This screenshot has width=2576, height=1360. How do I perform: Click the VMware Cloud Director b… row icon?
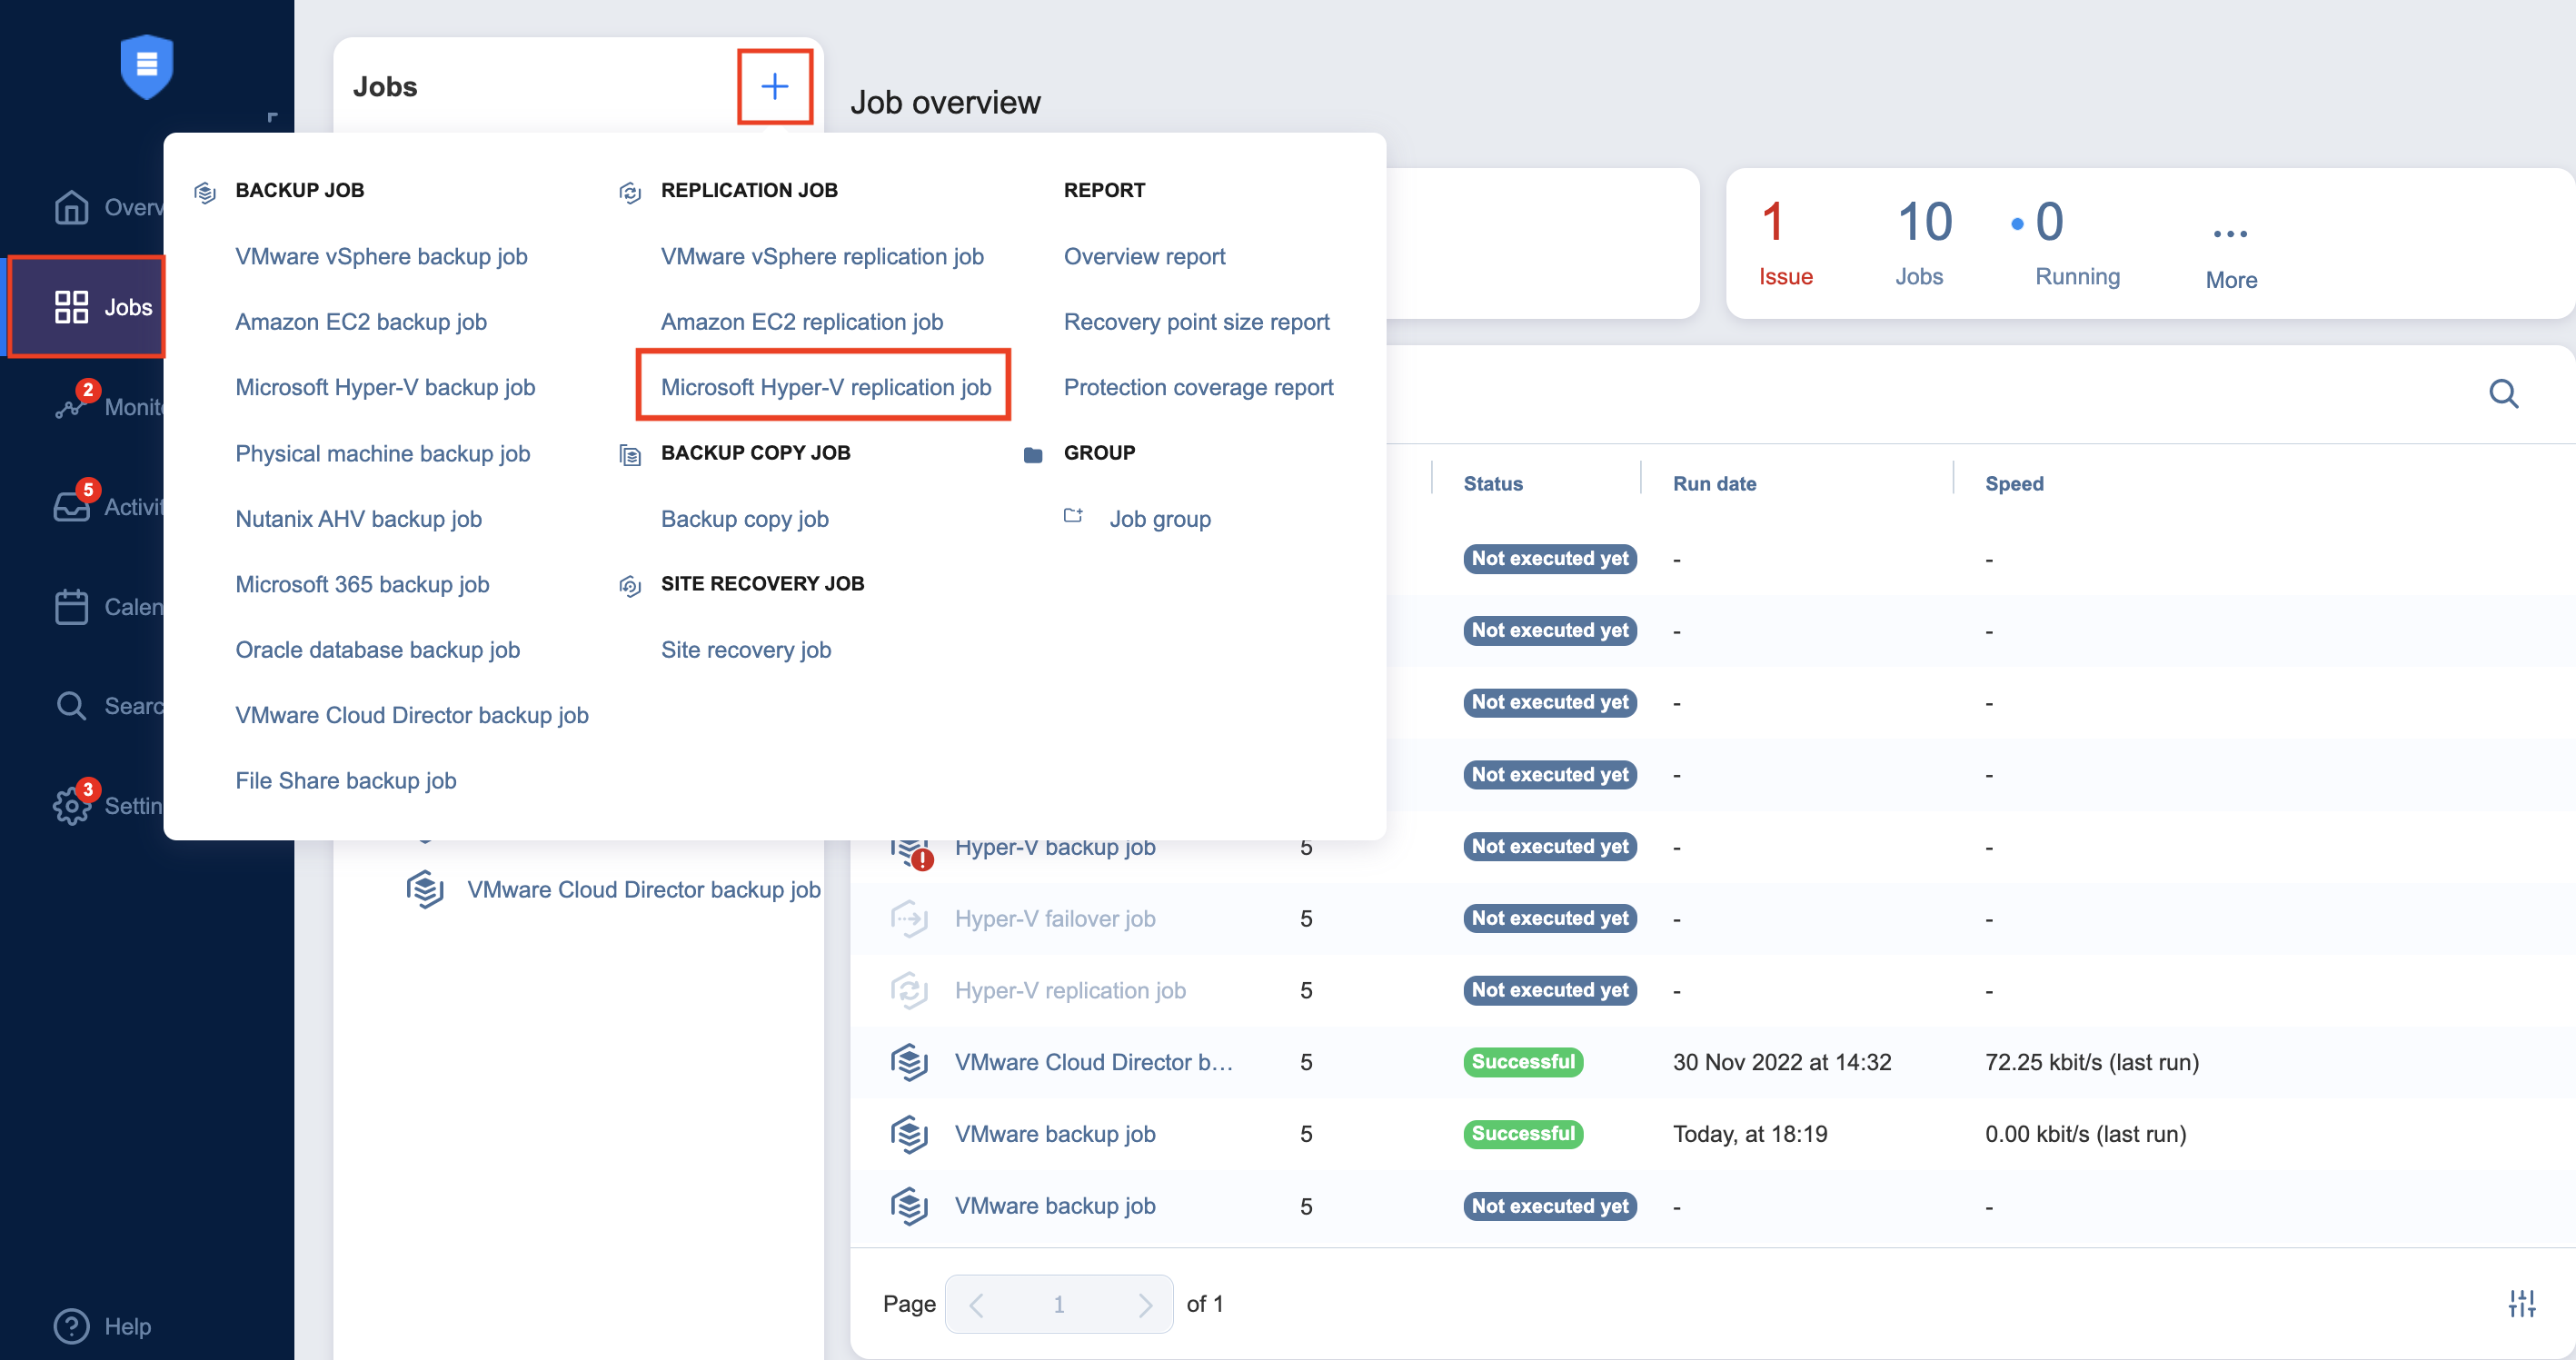[x=909, y=1062]
